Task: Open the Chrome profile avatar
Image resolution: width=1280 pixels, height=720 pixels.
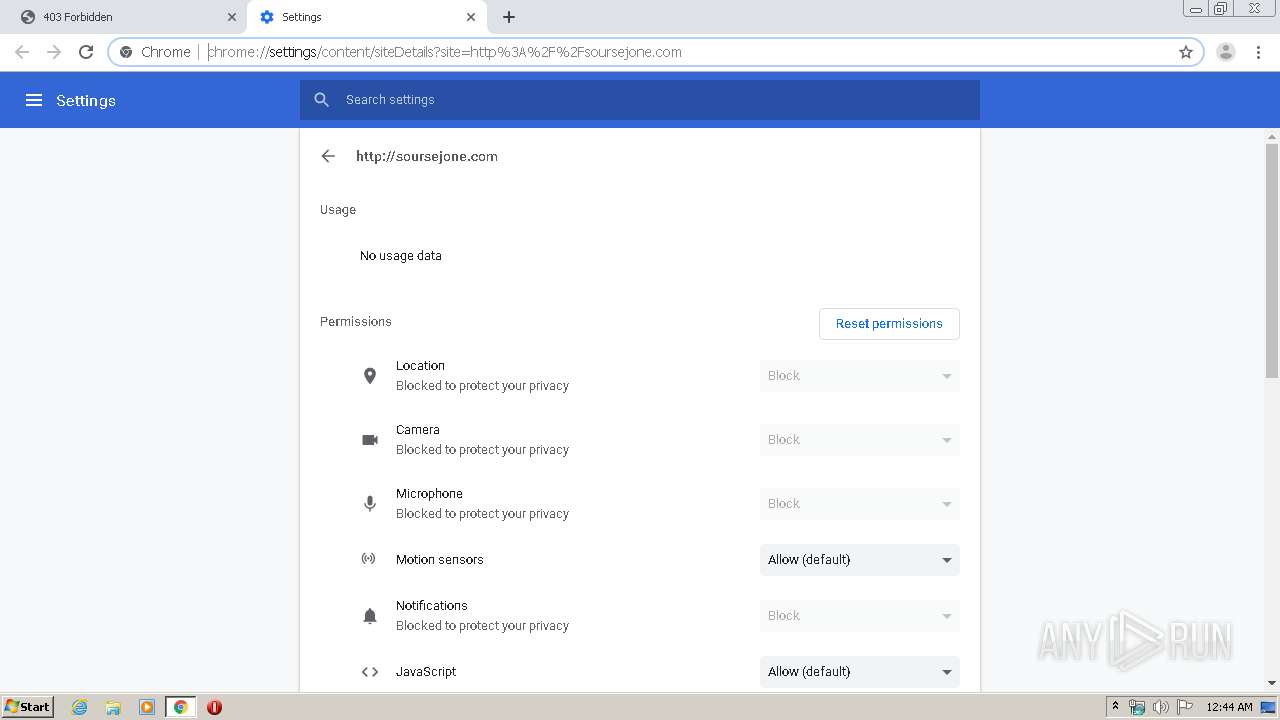Action: [x=1226, y=52]
